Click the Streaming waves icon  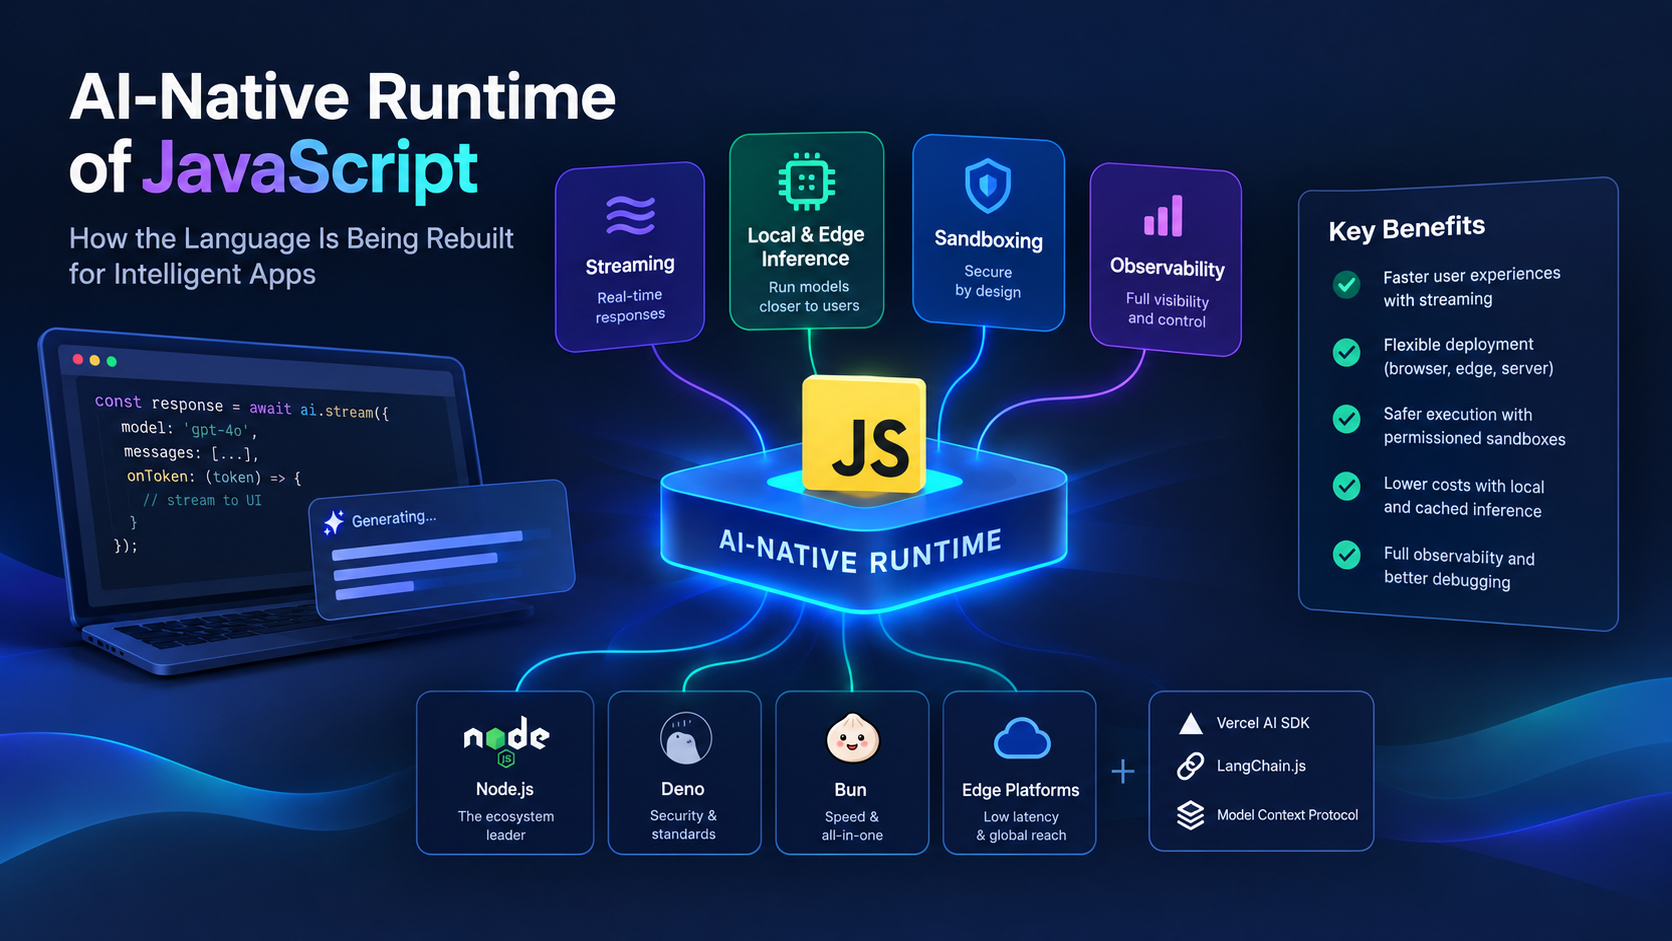pos(631,215)
